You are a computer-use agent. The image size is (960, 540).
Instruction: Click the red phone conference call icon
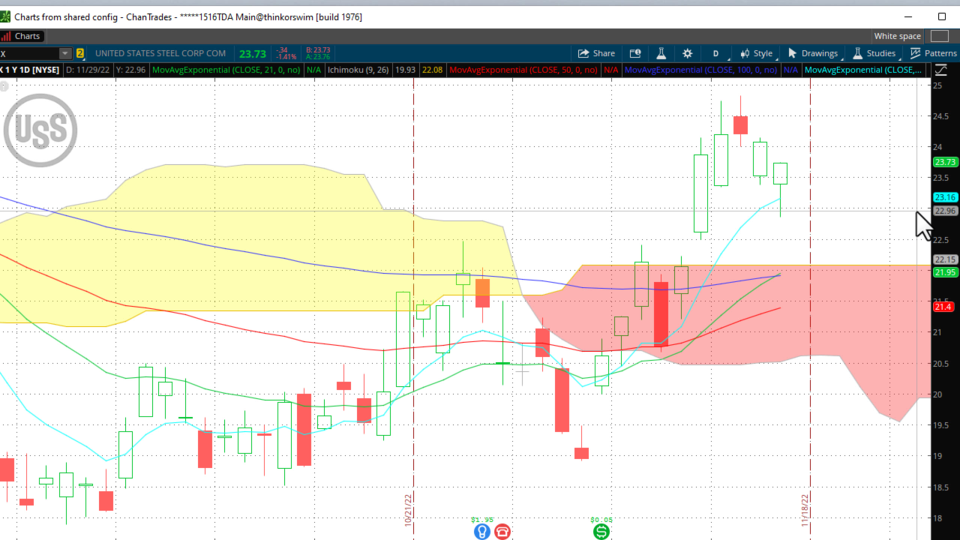click(502, 531)
